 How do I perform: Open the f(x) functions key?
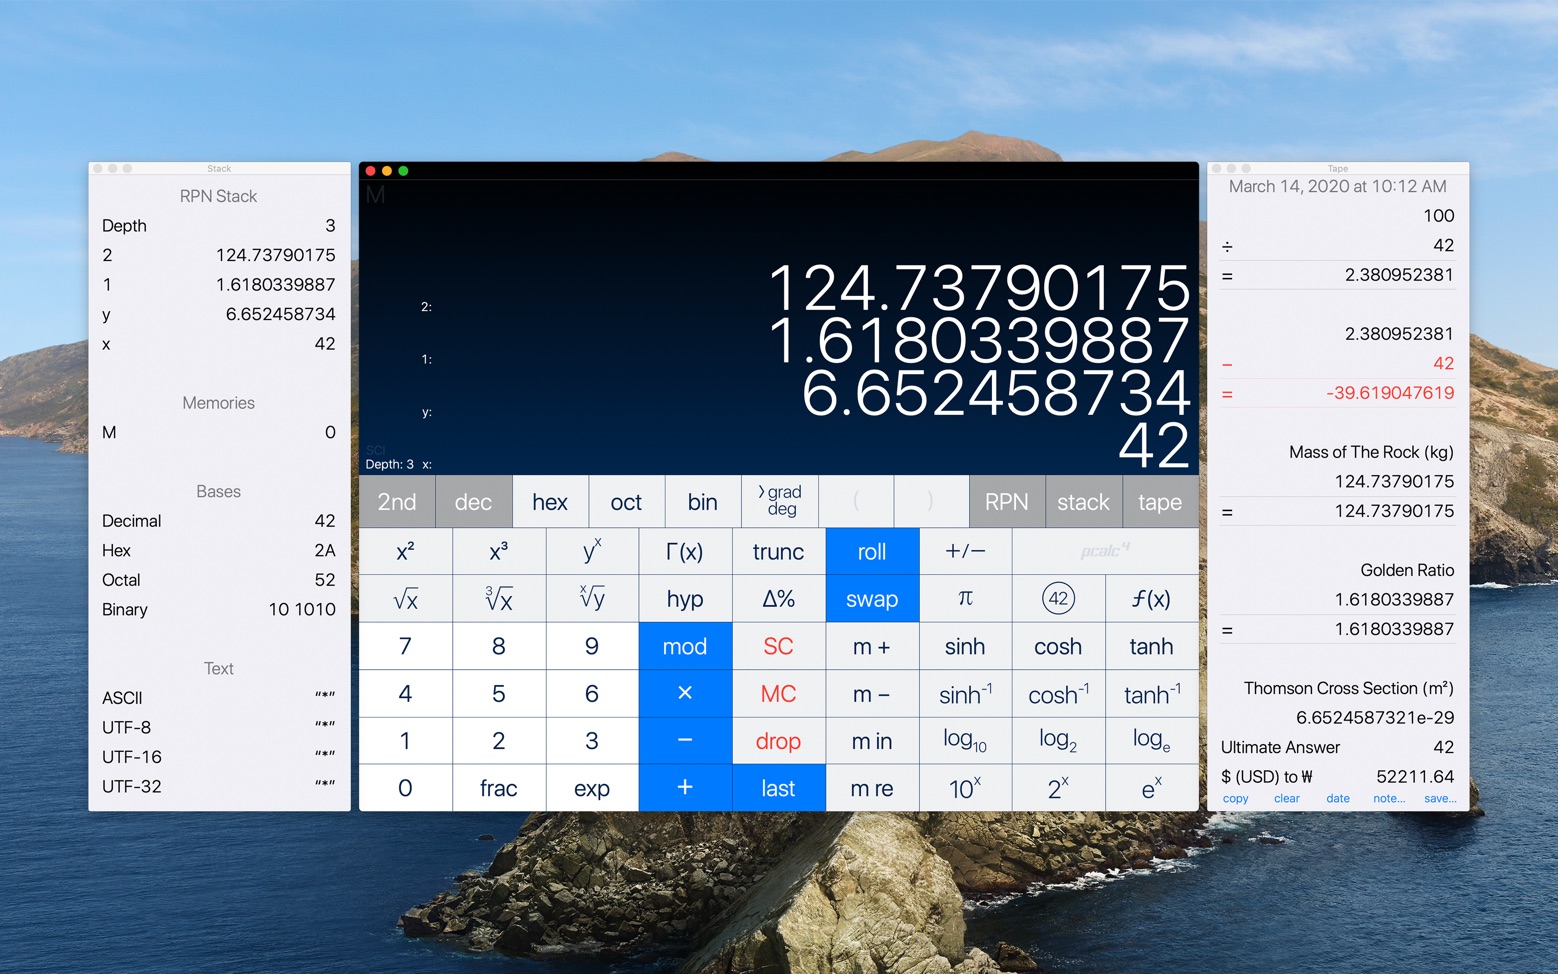1151,599
